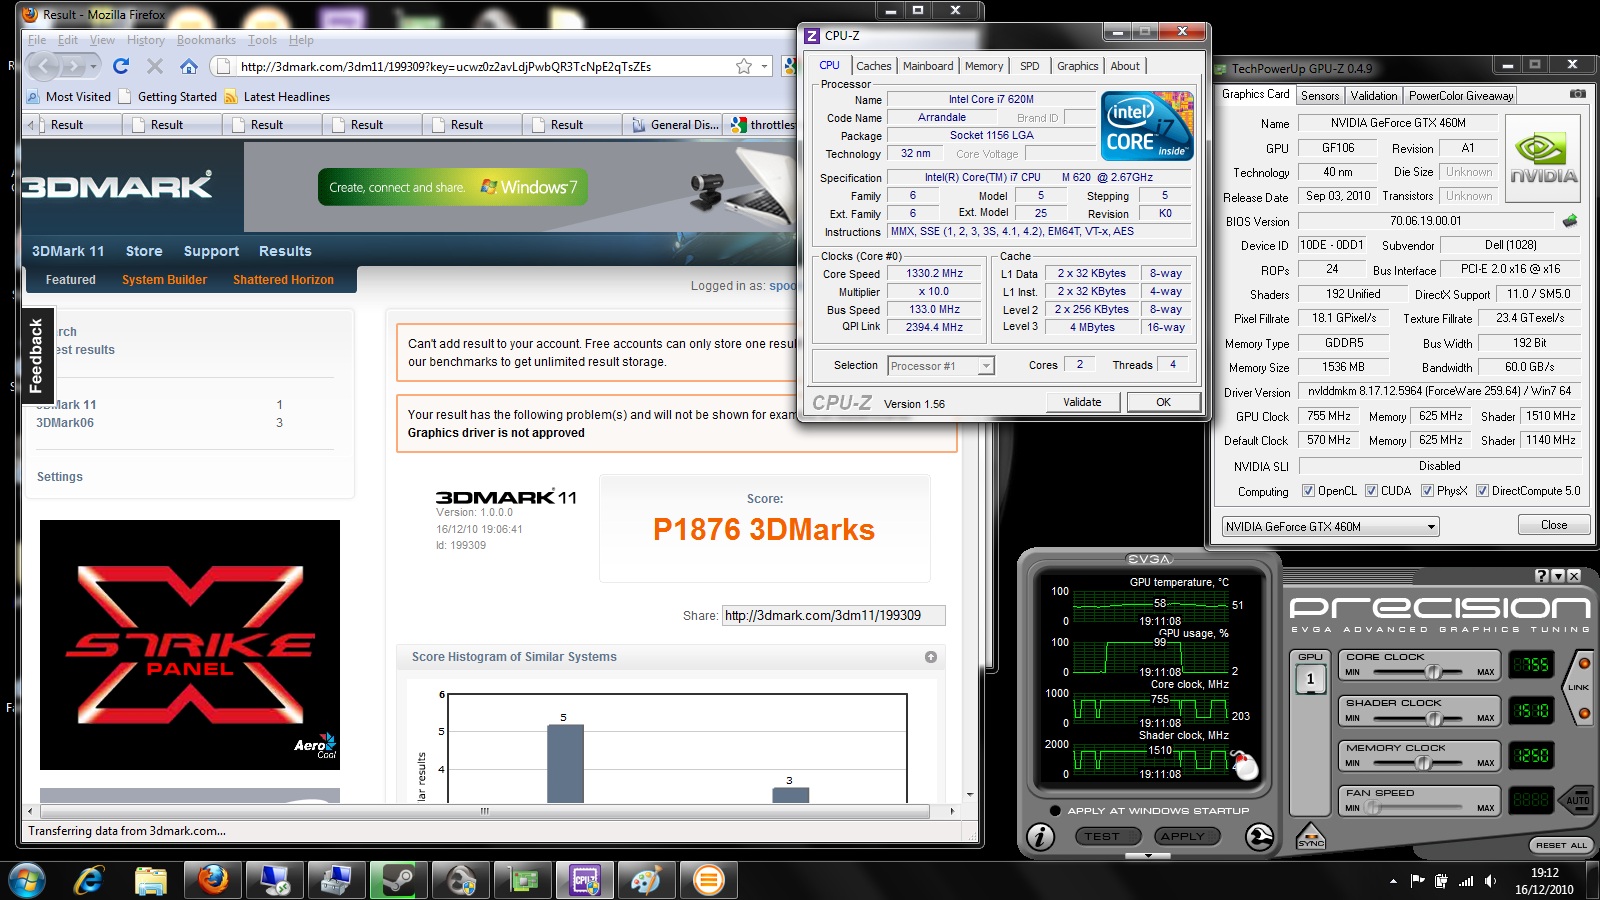Viewport: 1600px width, 900px height.
Task: Open the Feedback side tab
Action: [x=37, y=356]
